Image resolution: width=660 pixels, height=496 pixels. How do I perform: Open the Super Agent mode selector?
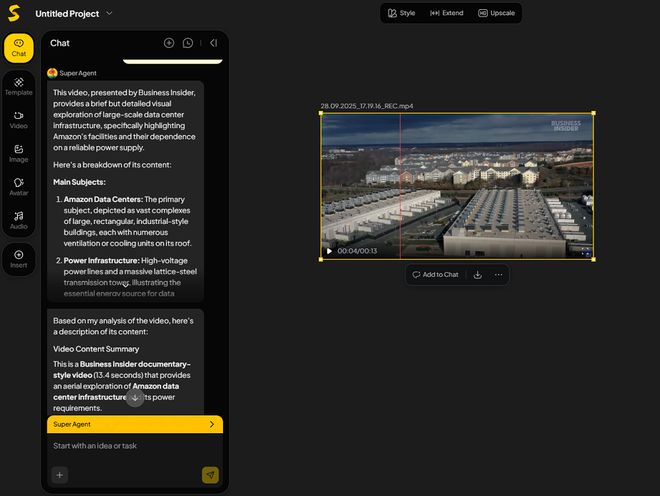click(134, 424)
